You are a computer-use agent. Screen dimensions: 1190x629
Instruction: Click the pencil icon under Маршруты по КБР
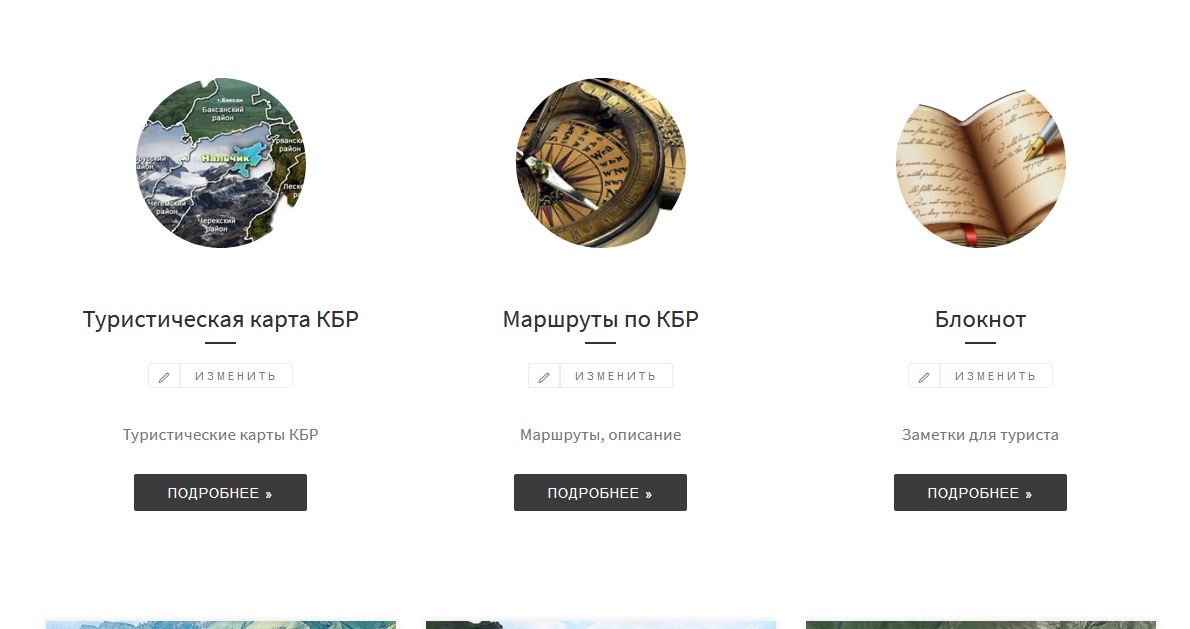(544, 376)
